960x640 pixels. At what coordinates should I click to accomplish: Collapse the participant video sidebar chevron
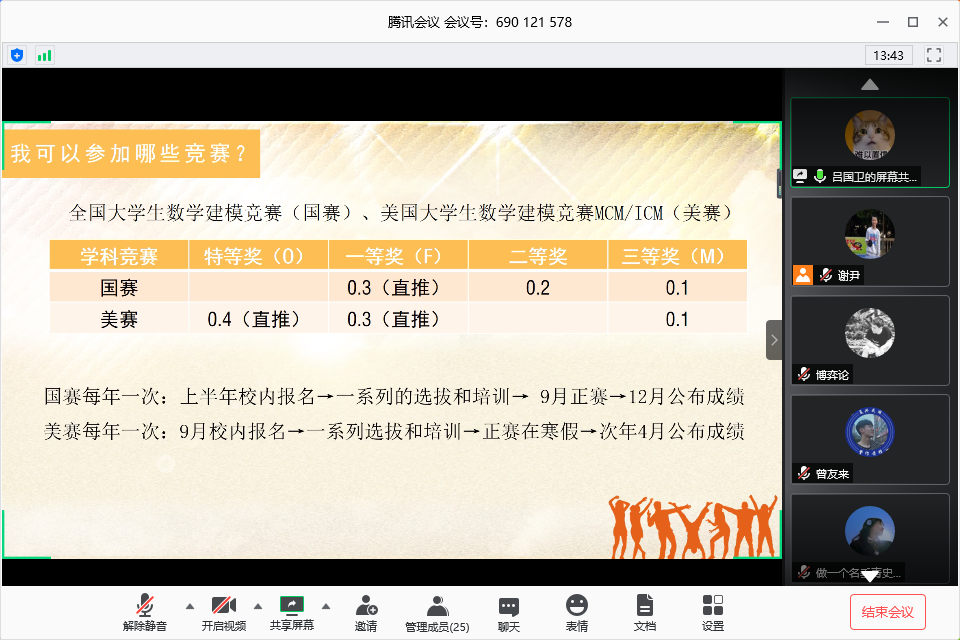(774, 340)
